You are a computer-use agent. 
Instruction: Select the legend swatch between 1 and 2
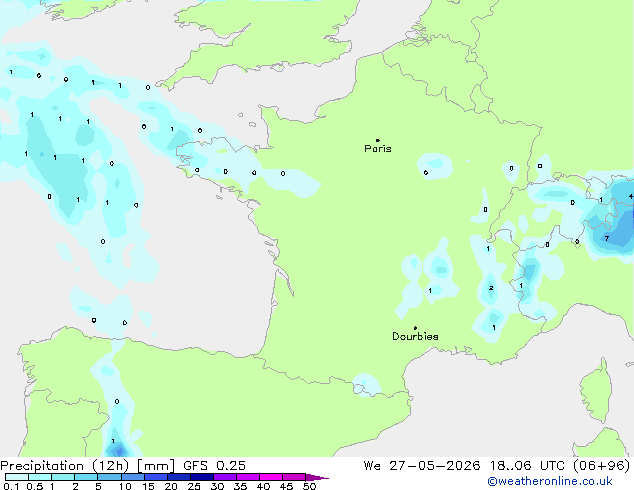pyautogui.click(x=63, y=477)
